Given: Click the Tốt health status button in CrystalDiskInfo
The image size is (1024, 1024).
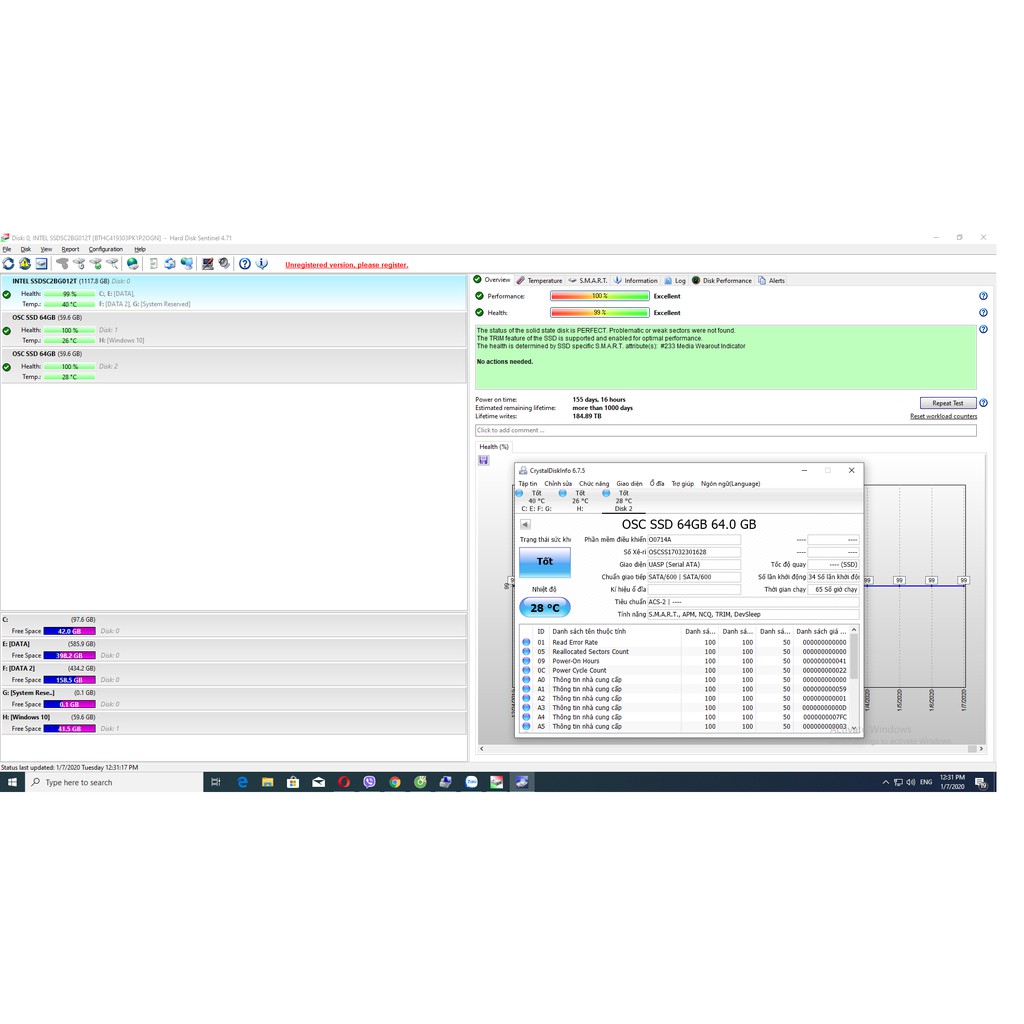Looking at the screenshot, I should point(544,562).
